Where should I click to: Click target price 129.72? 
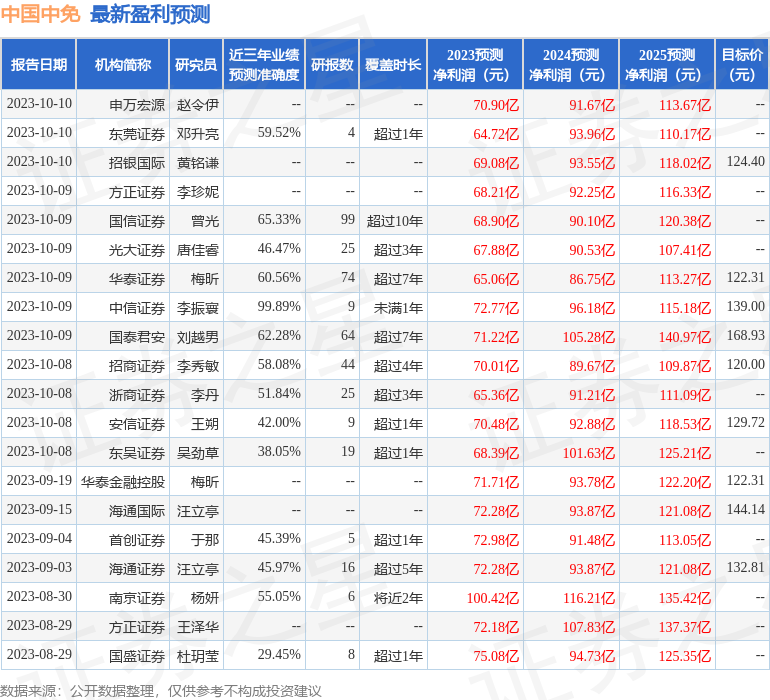point(745,422)
